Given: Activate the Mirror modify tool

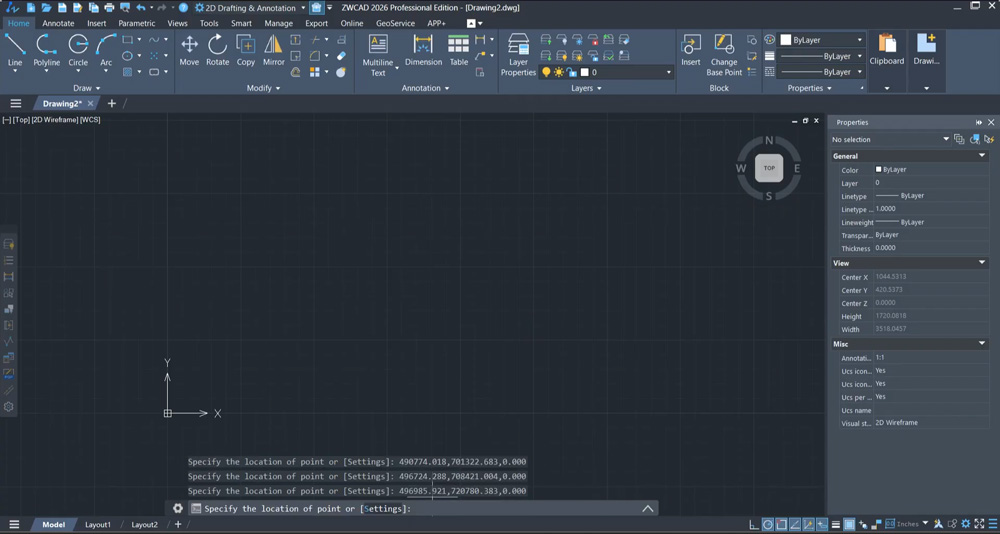Looking at the screenshot, I should 274,50.
